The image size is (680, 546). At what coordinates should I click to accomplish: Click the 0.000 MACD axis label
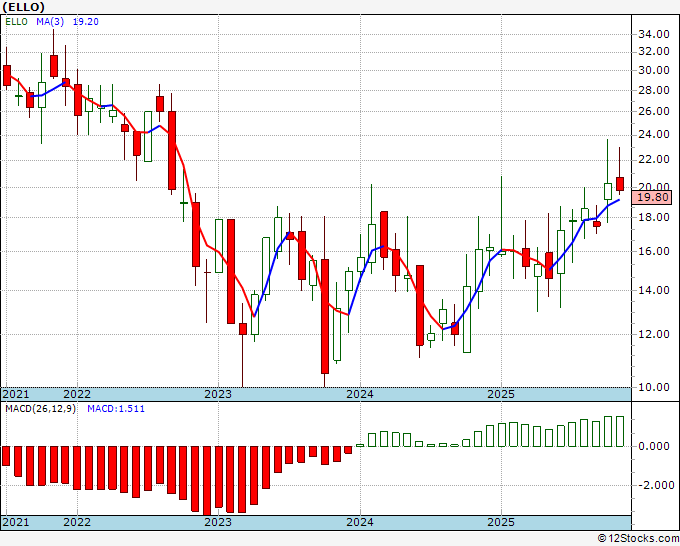pyautogui.click(x=654, y=446)
